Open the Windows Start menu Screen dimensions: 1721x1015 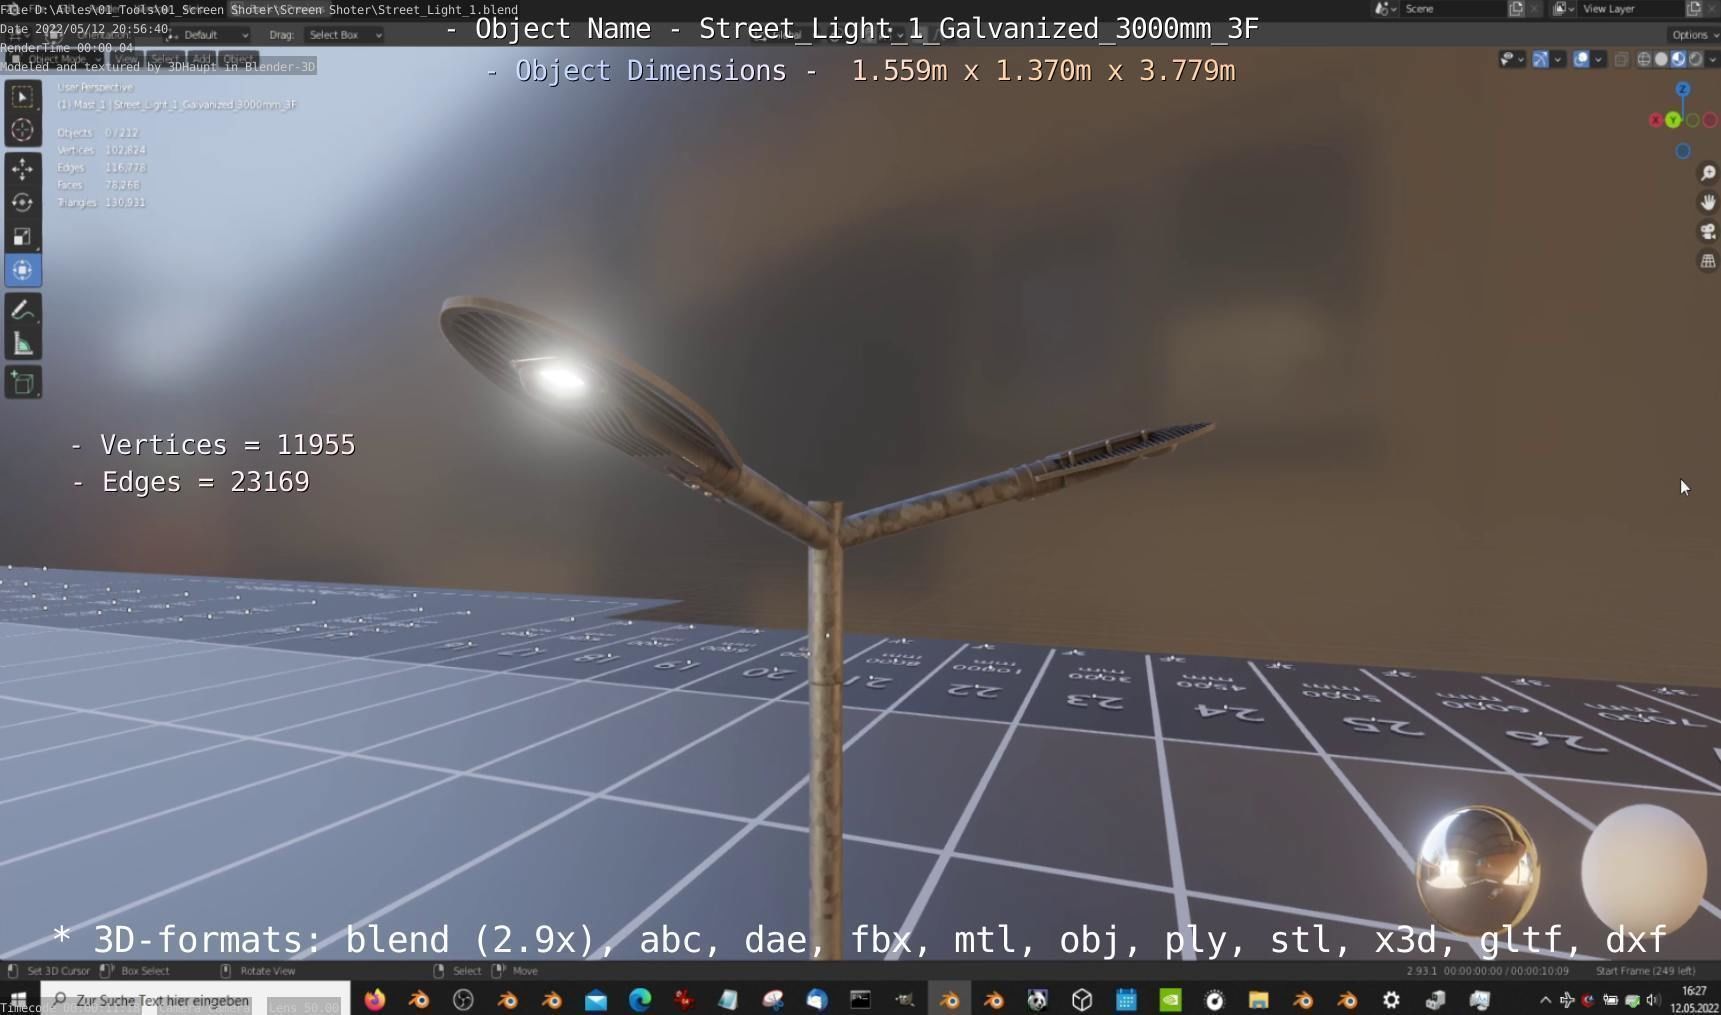click(x=18, y=999)
